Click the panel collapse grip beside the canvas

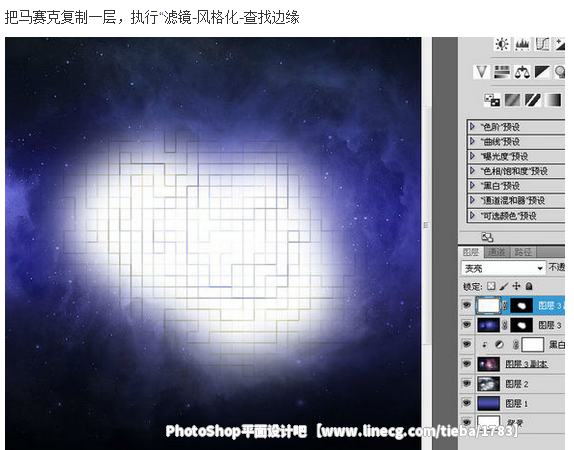point(426,224)
